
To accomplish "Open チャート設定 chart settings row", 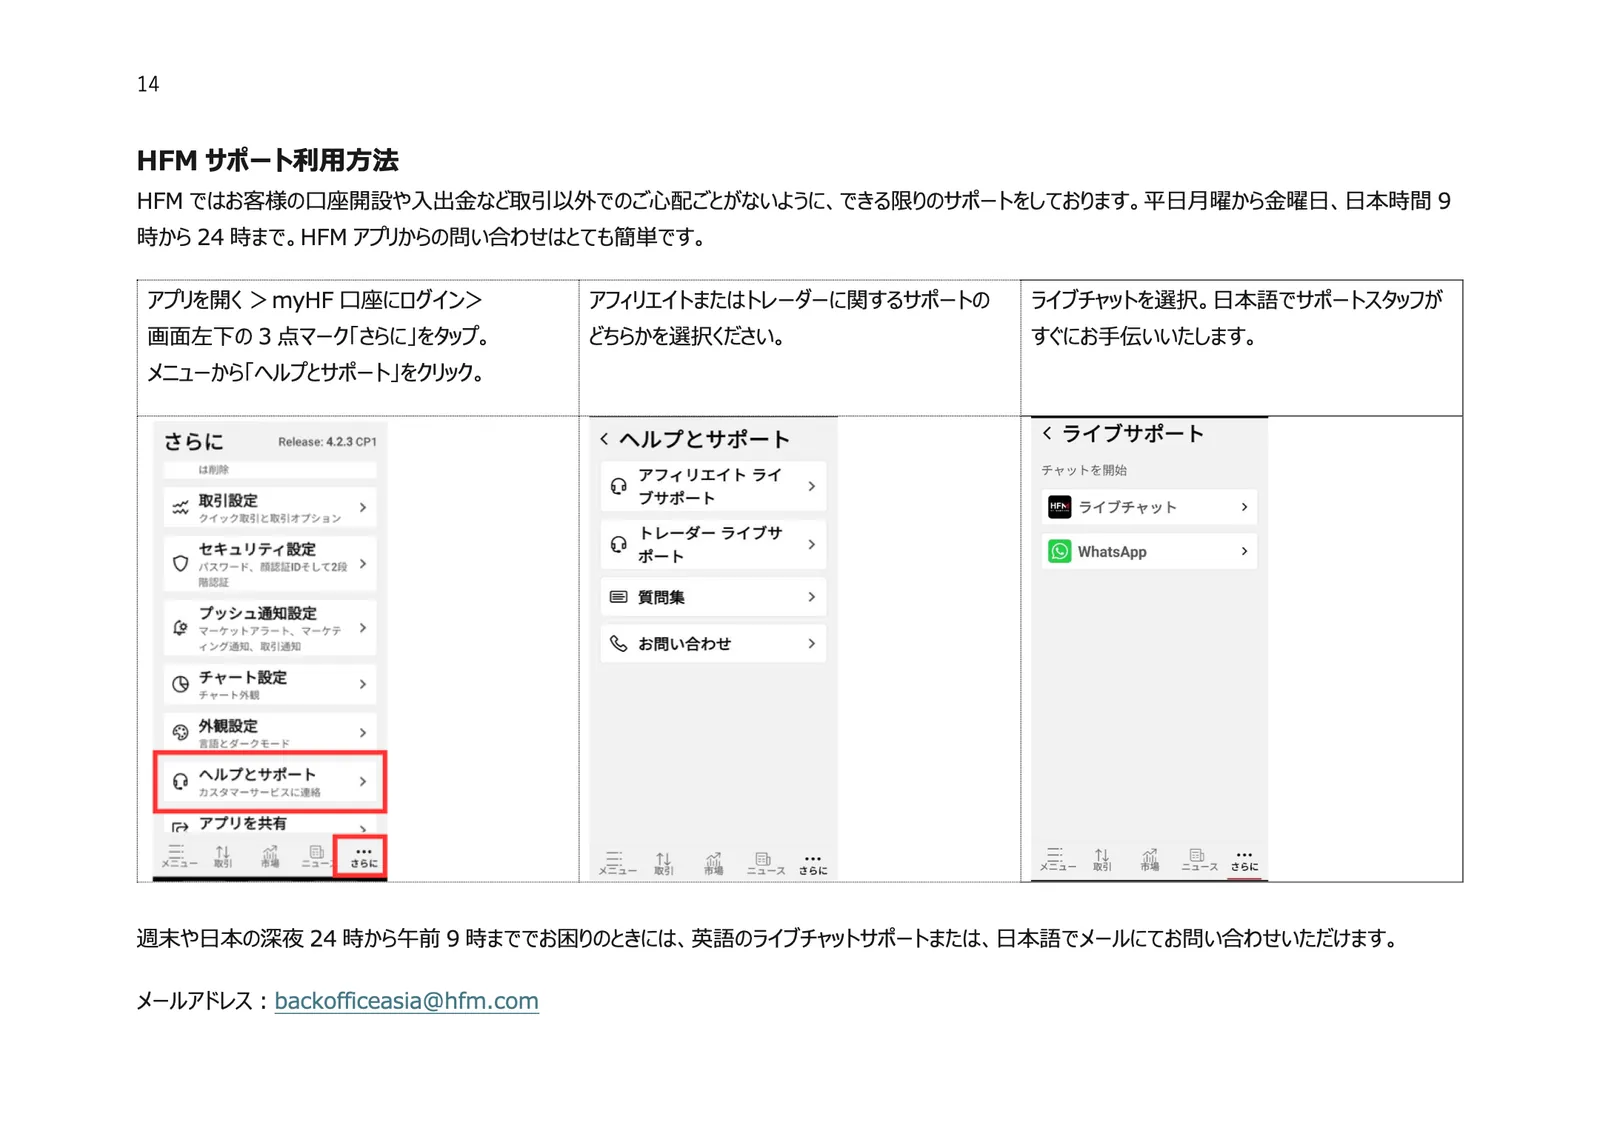I will [x=270, y=684].
